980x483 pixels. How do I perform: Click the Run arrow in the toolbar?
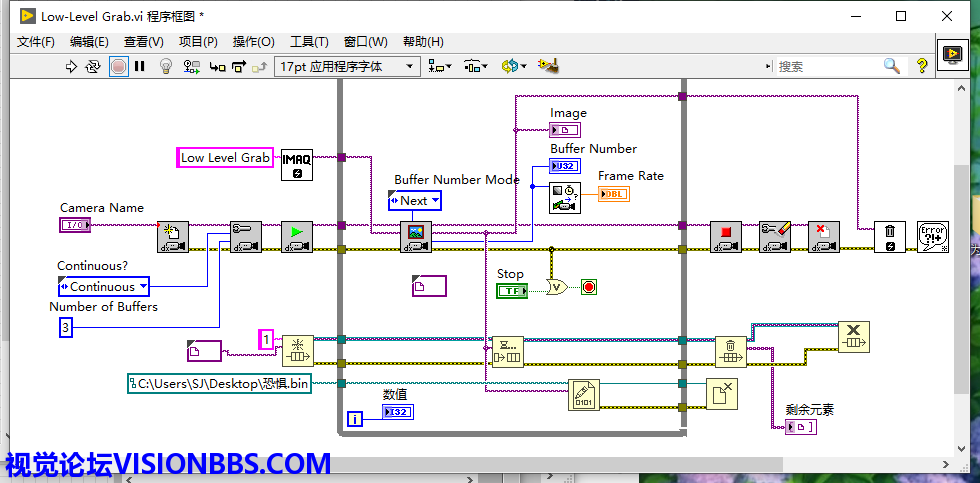coord(71,66)
